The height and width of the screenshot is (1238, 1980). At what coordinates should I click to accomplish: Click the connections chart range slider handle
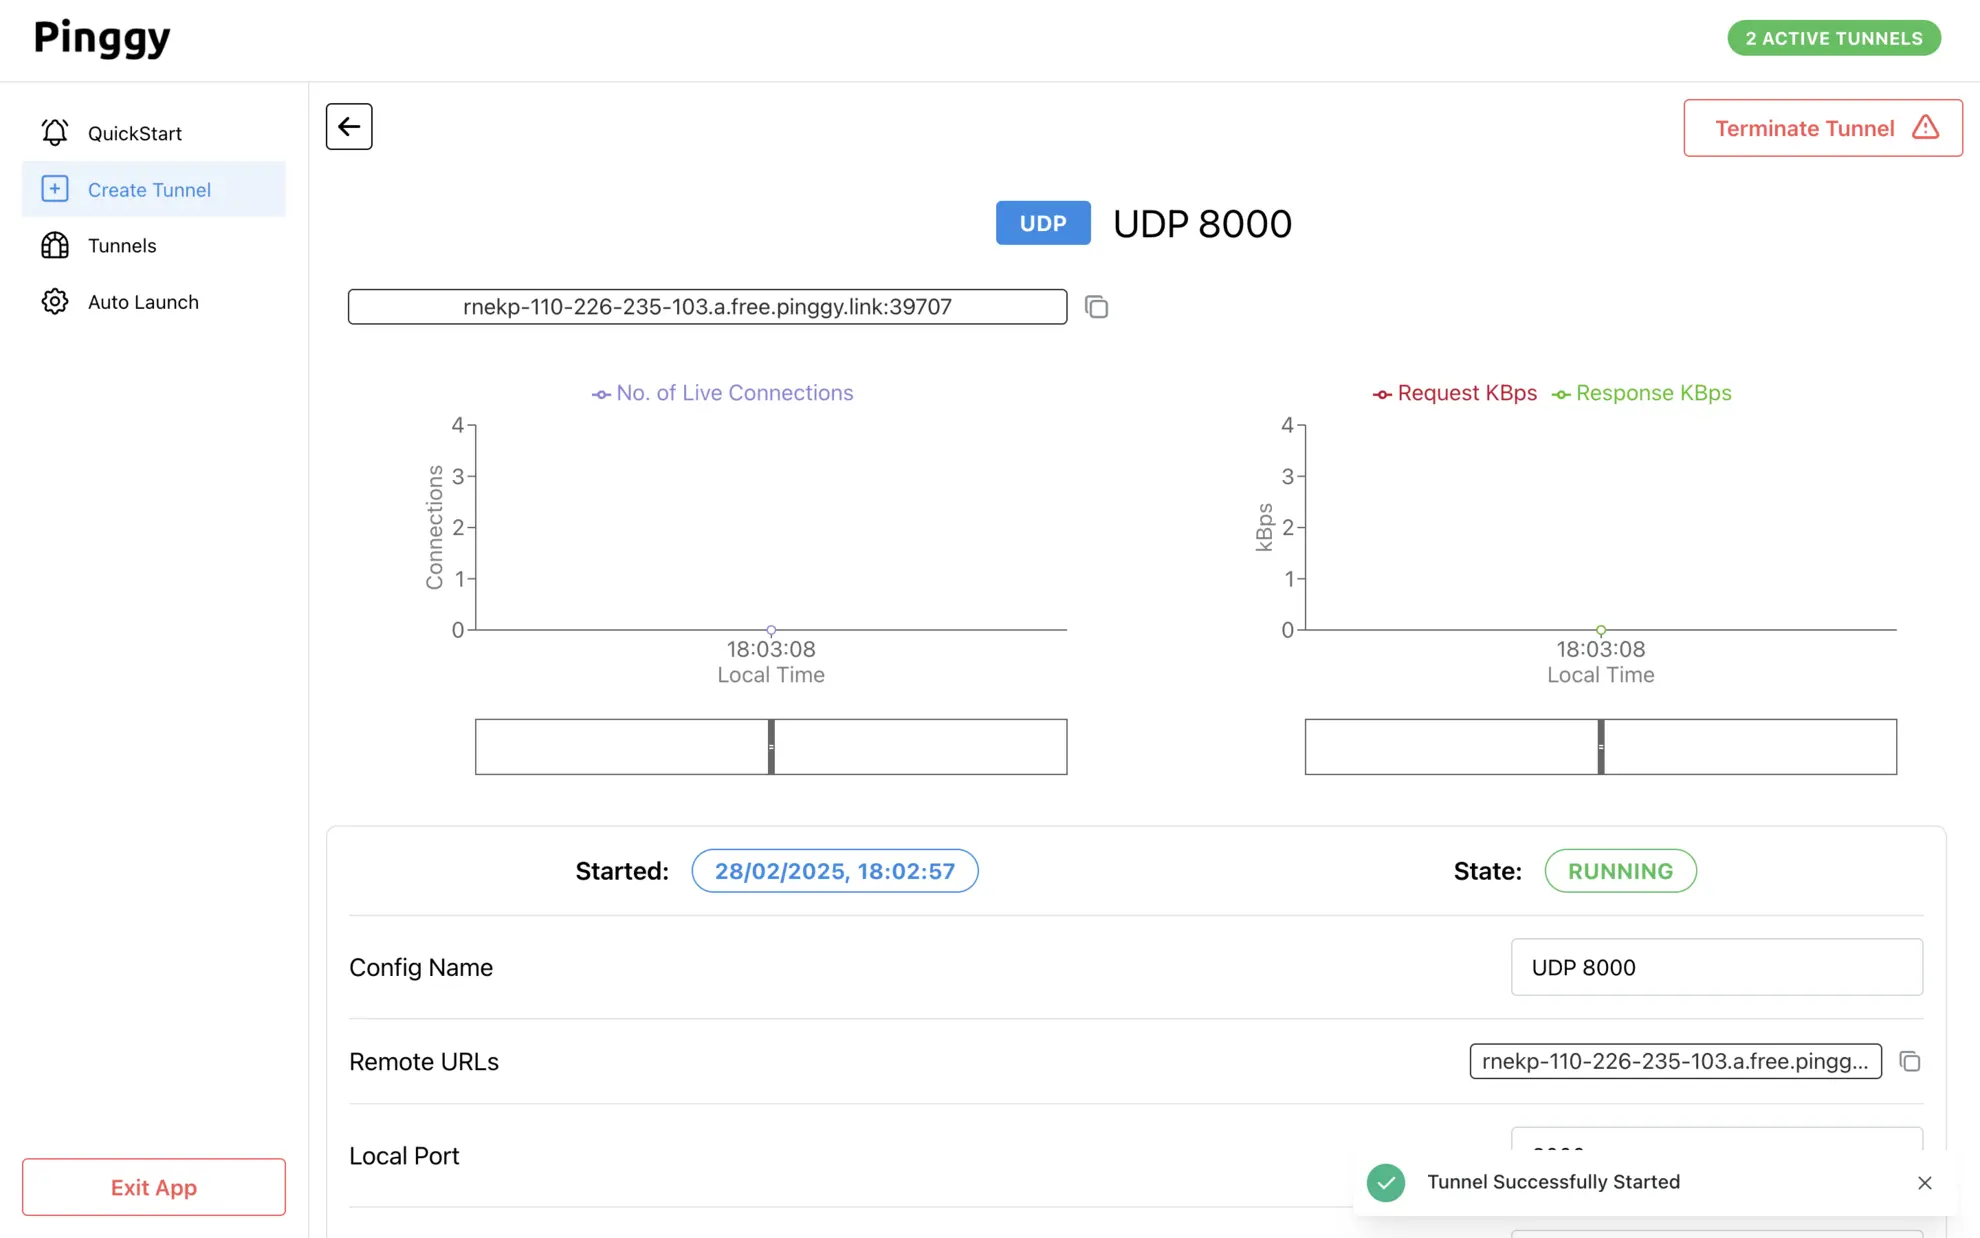(x=771, y=747)
